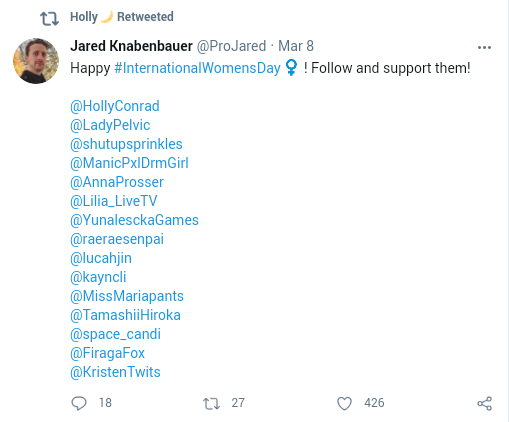Click the @raeraesenpai mention
509x422 pixels.
click(x=117, y=239)
